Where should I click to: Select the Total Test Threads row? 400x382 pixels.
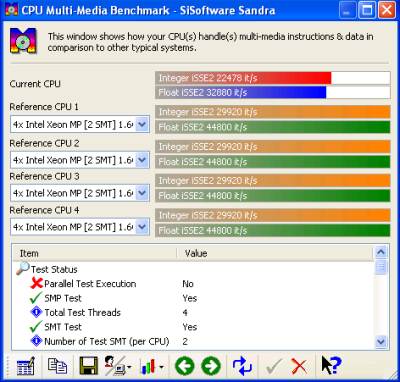(x=193, y=312)
